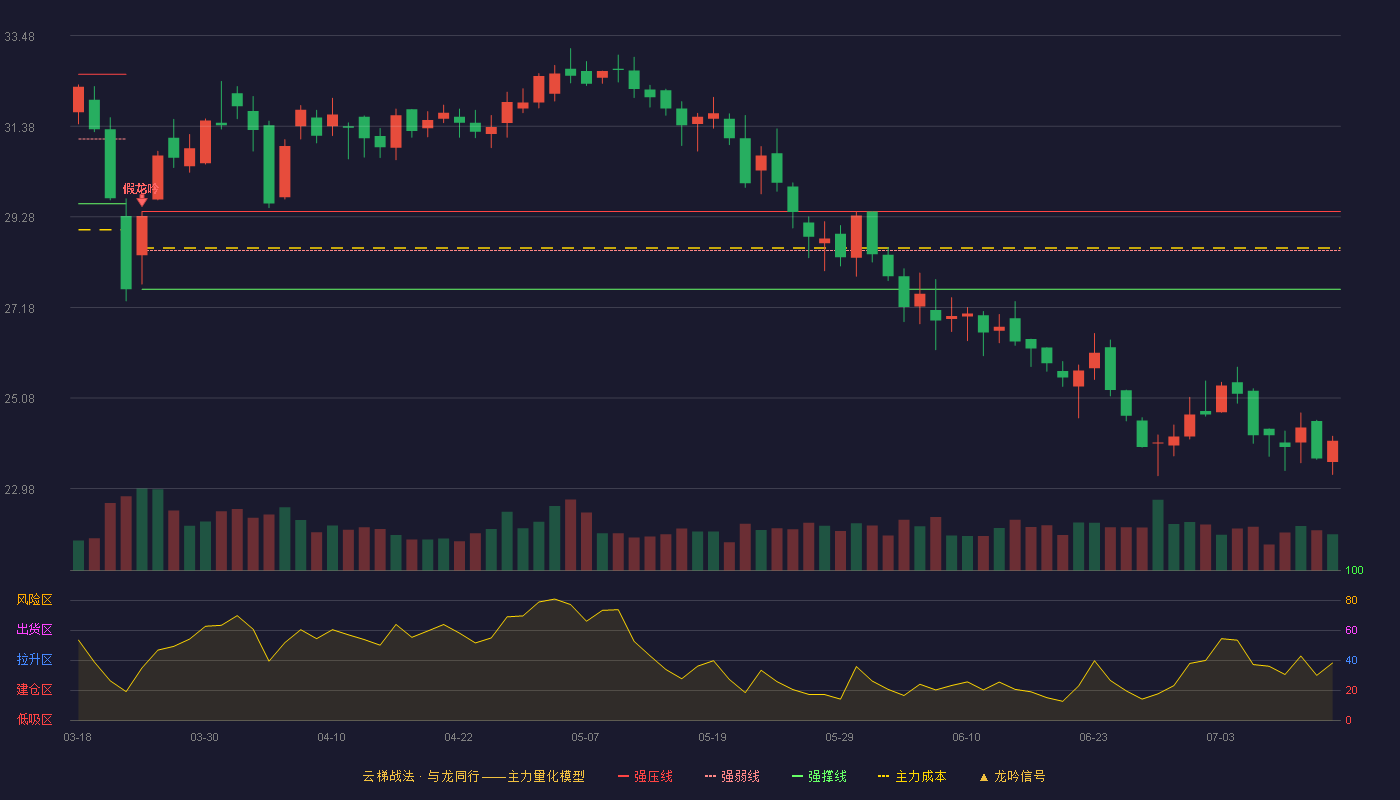
Task: Select the 风险区 zone label
Action: tap(34, 600)
